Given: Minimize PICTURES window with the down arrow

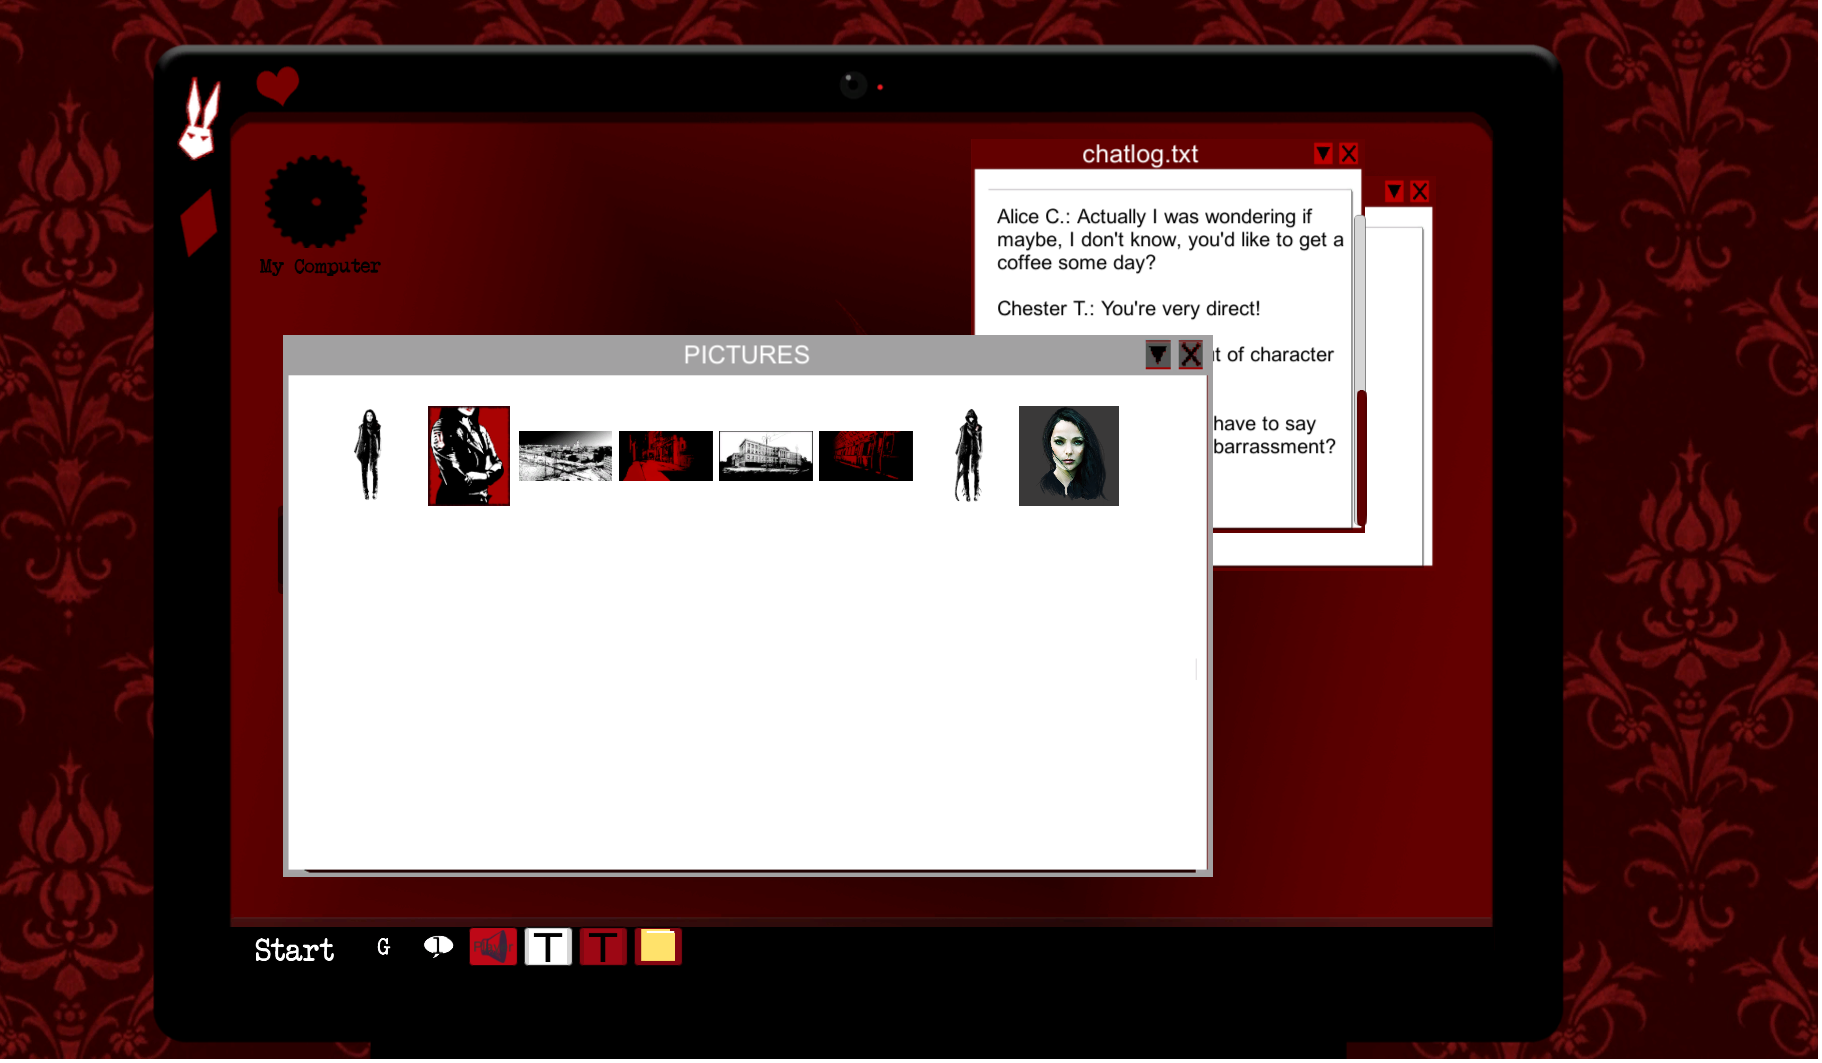Looking at the screenshot, I should pyautogui.click(x=1157, y=354).
